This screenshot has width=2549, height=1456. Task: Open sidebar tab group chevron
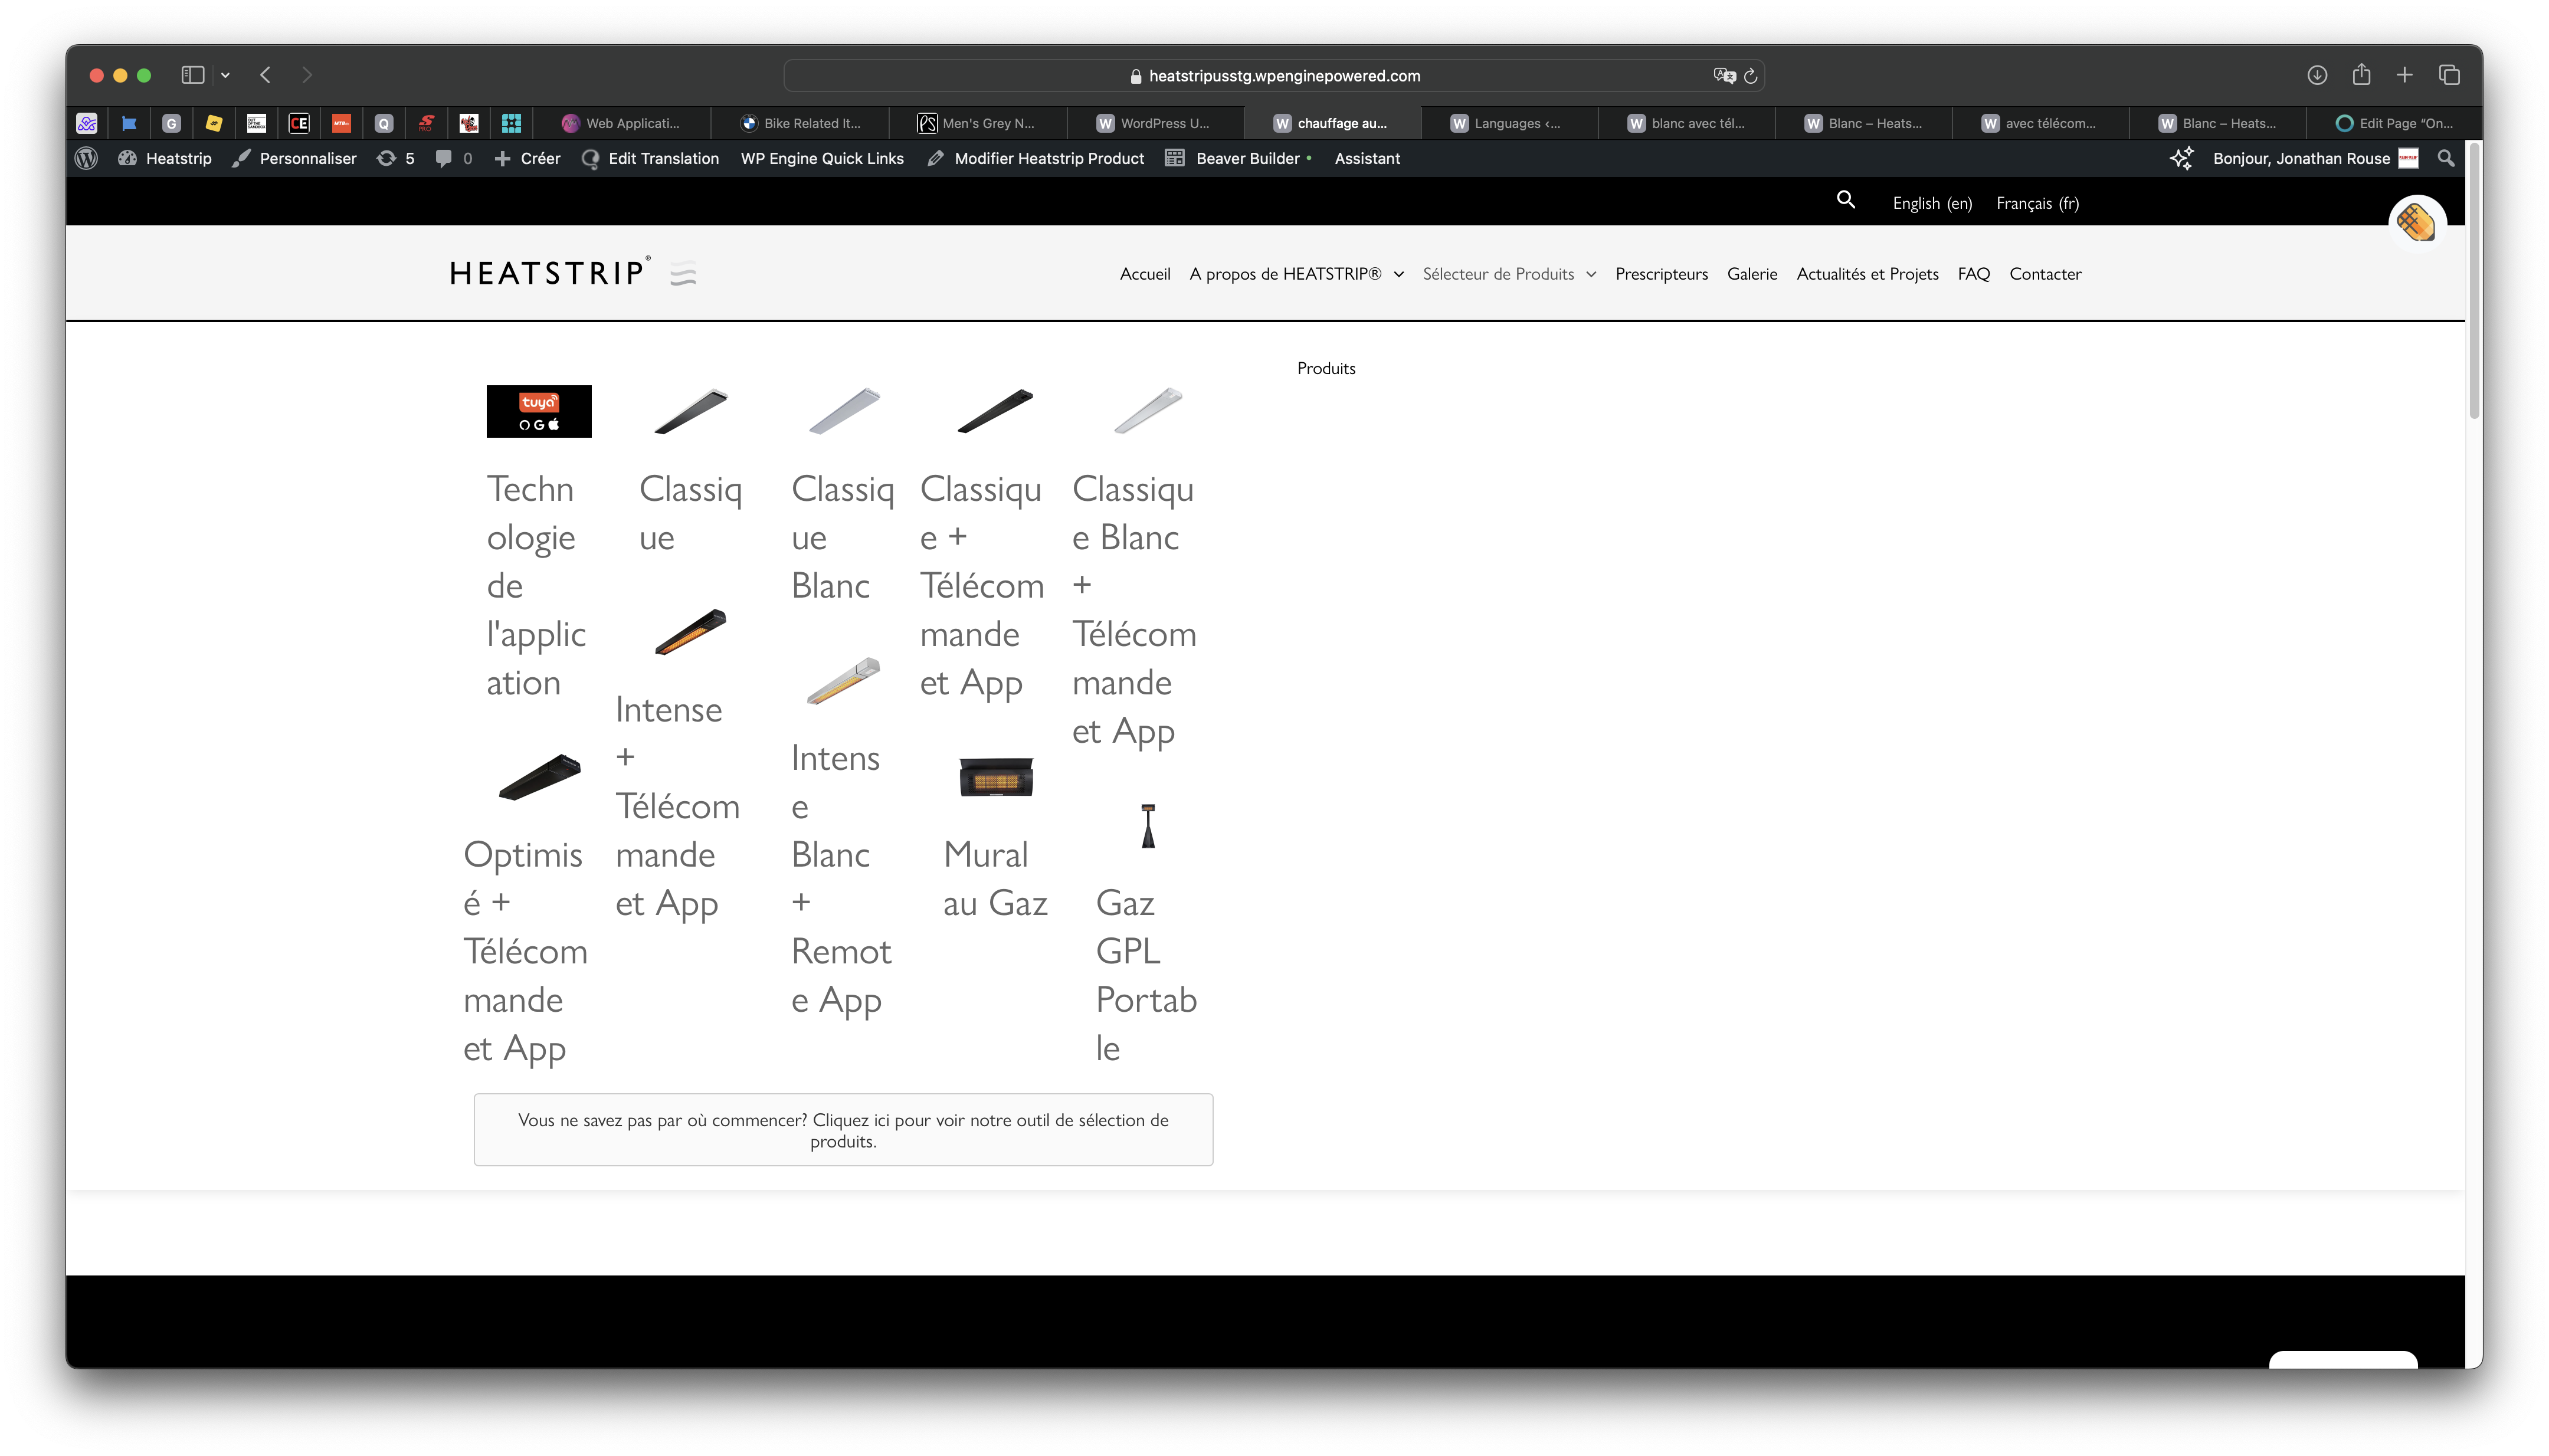tap(225, 75)
